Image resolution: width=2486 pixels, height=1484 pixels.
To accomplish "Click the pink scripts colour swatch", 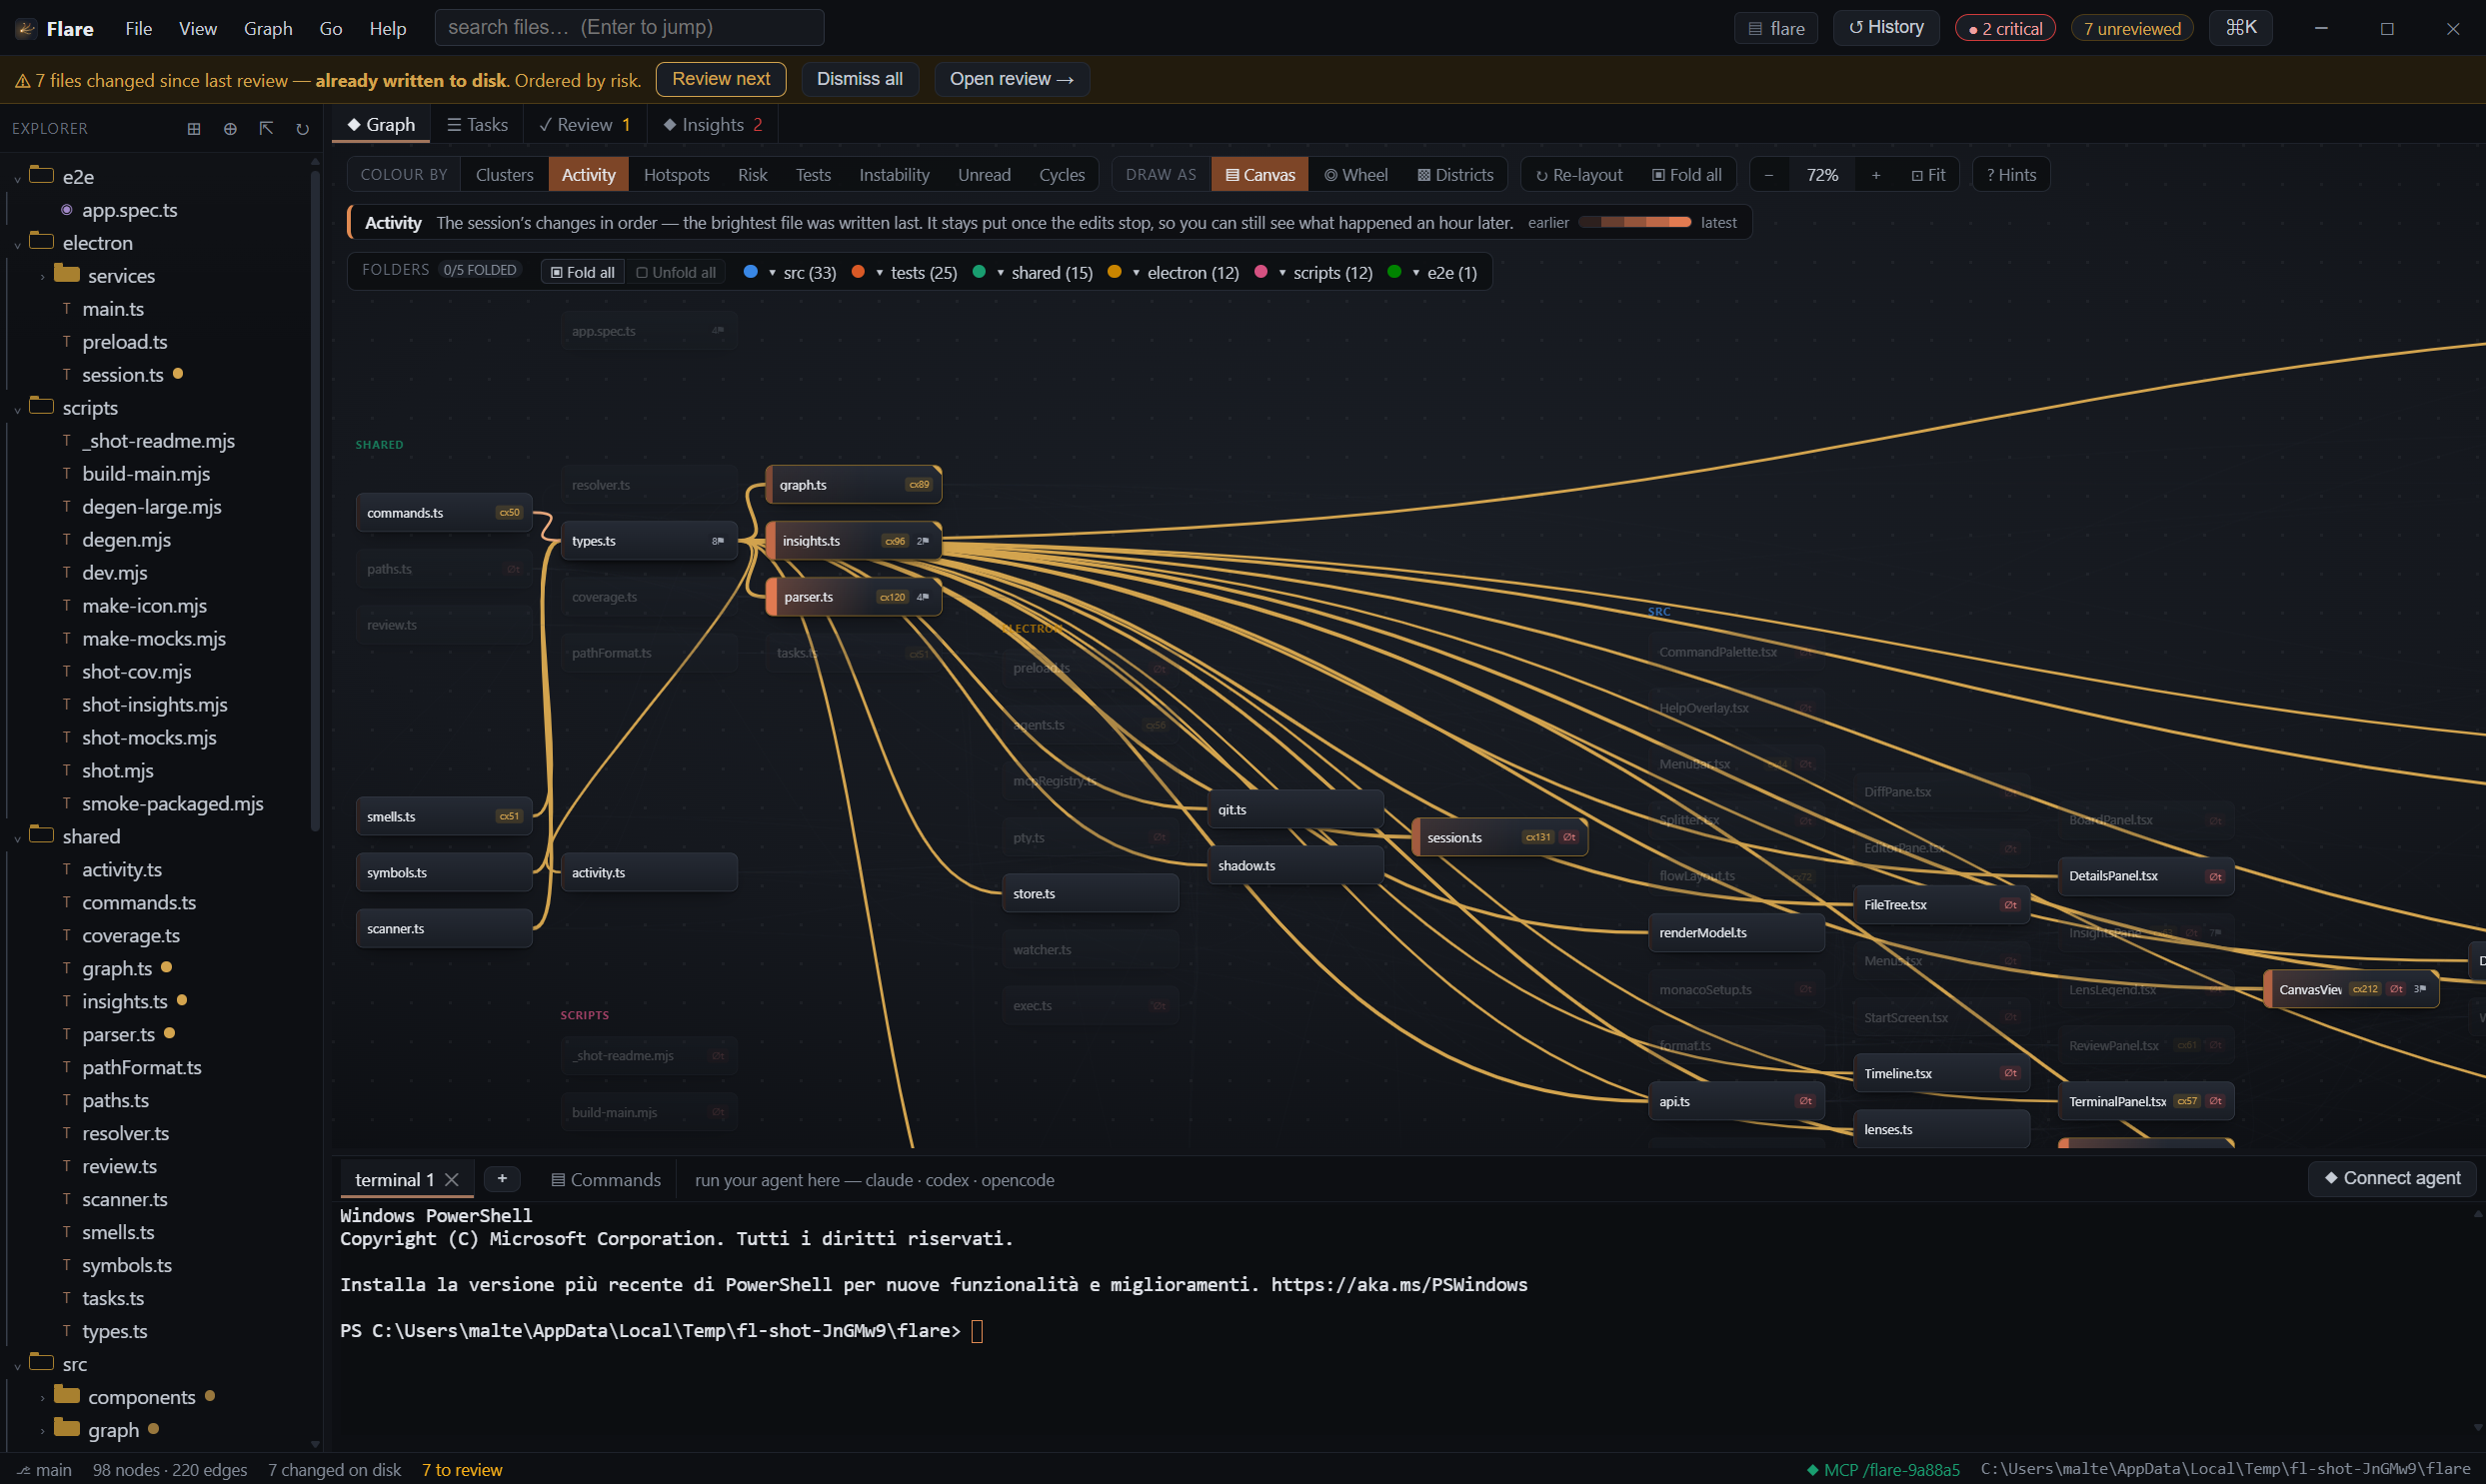I will [x=1261, y=272].
